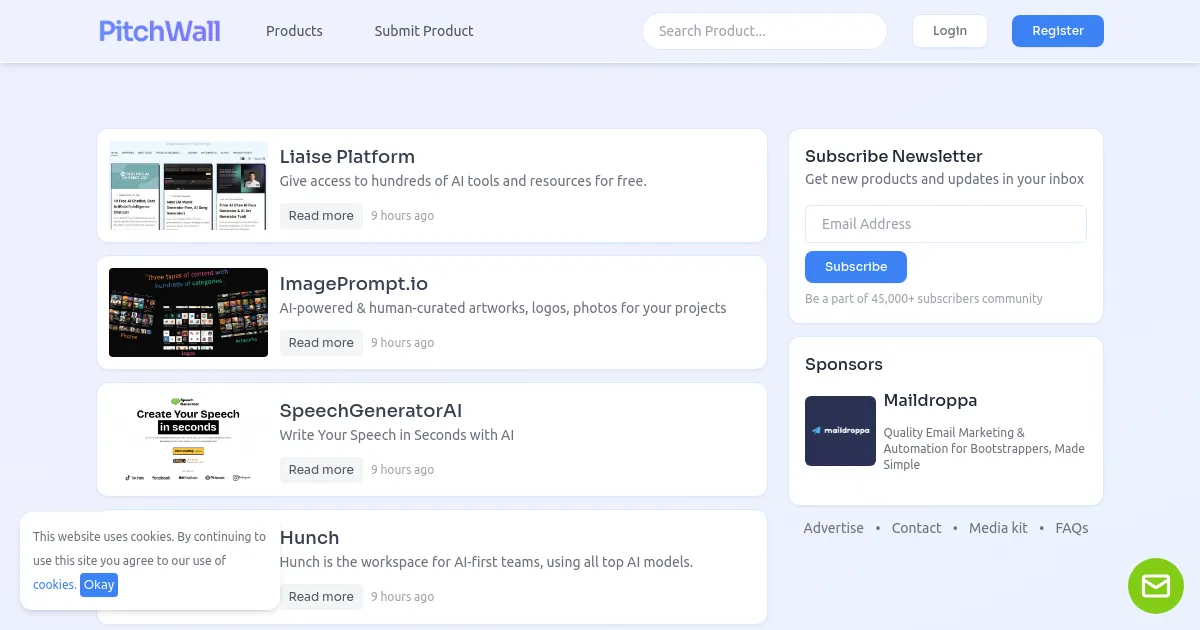The height and width of the screenshot is (630, 1200).
Task: Click the SpeechGeneratorAI preview image
Action: pos(188,439)
